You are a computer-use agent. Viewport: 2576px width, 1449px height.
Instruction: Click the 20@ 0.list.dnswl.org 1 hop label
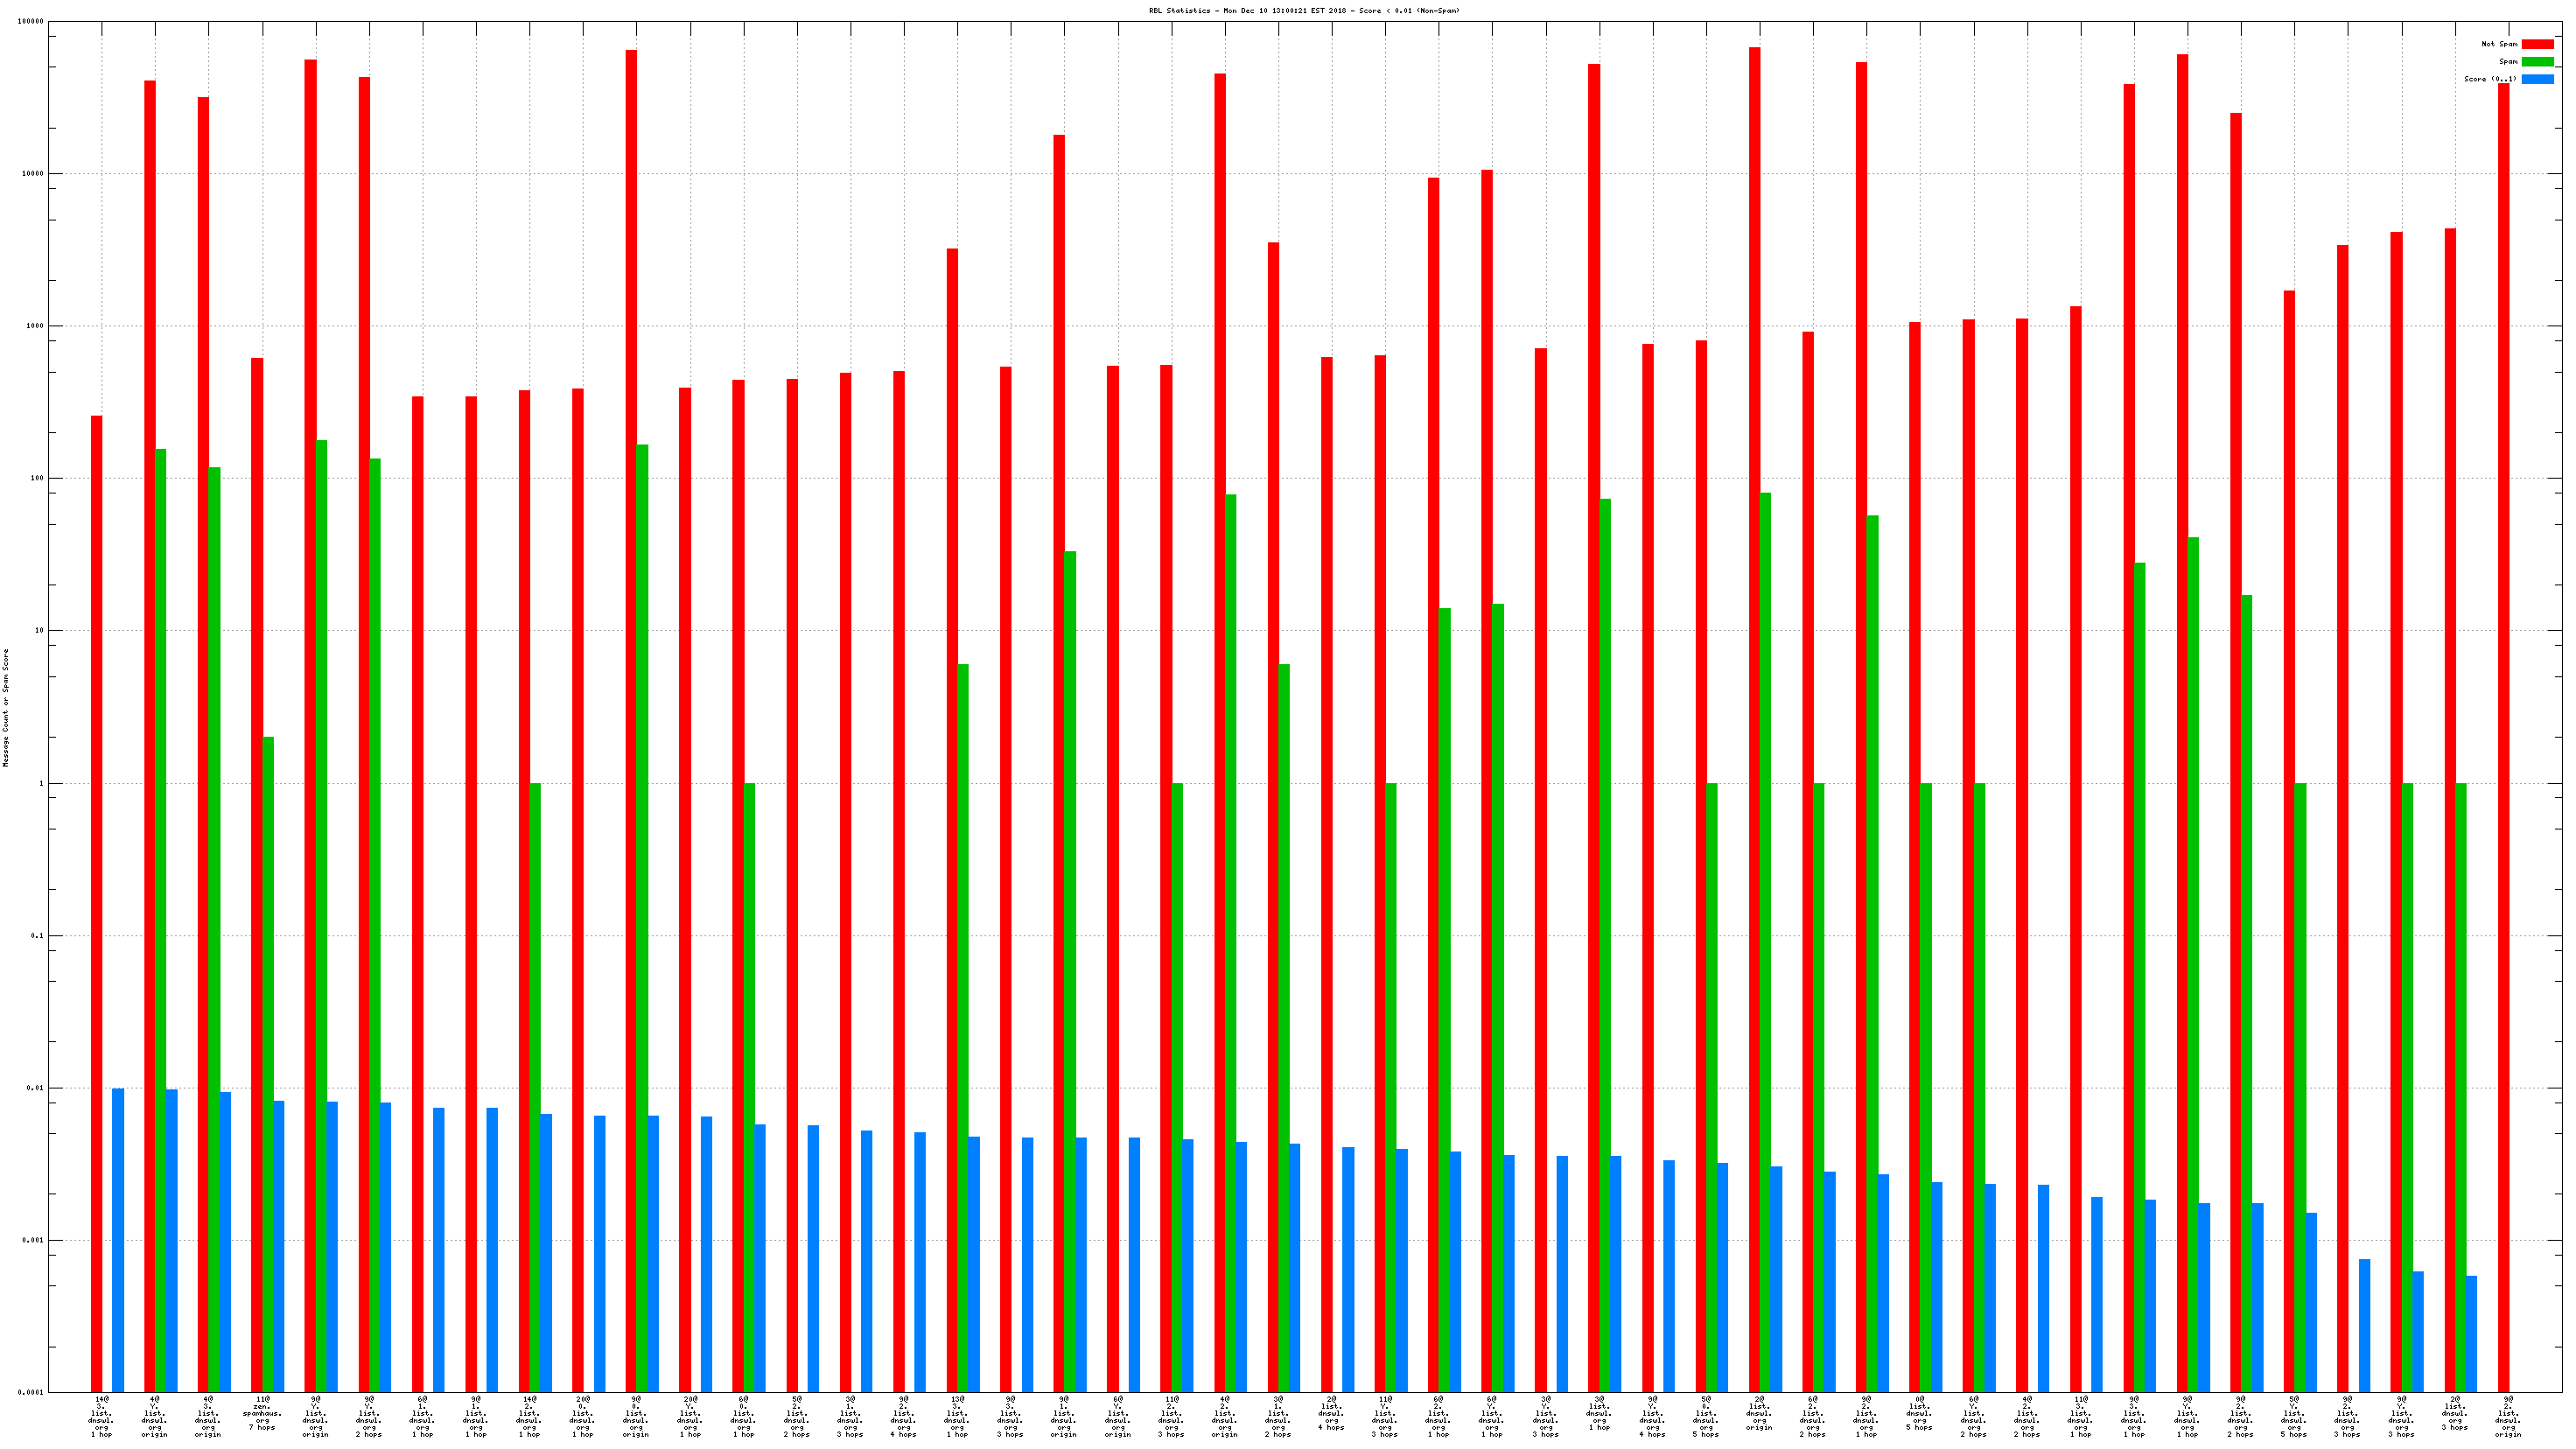point(583,1416)
